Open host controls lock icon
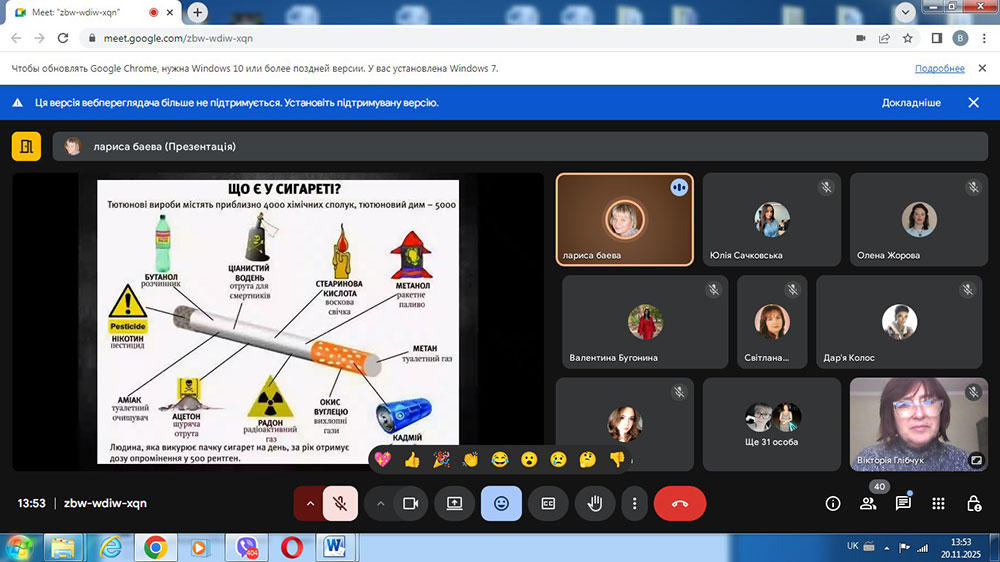 (x=973, y=504)
